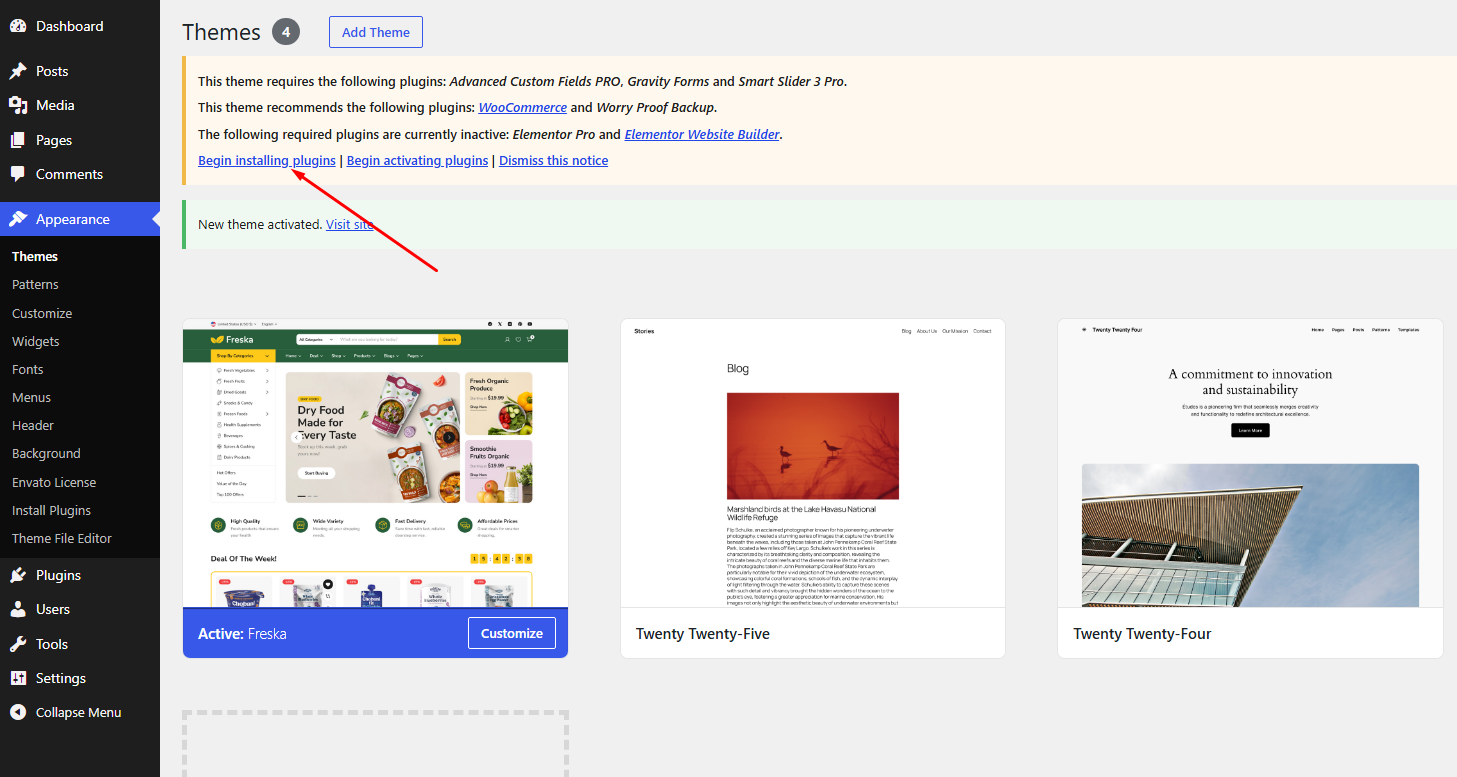The image size is (1457, 777).
Task: Click the Media library icon
Action: point(18,105)
